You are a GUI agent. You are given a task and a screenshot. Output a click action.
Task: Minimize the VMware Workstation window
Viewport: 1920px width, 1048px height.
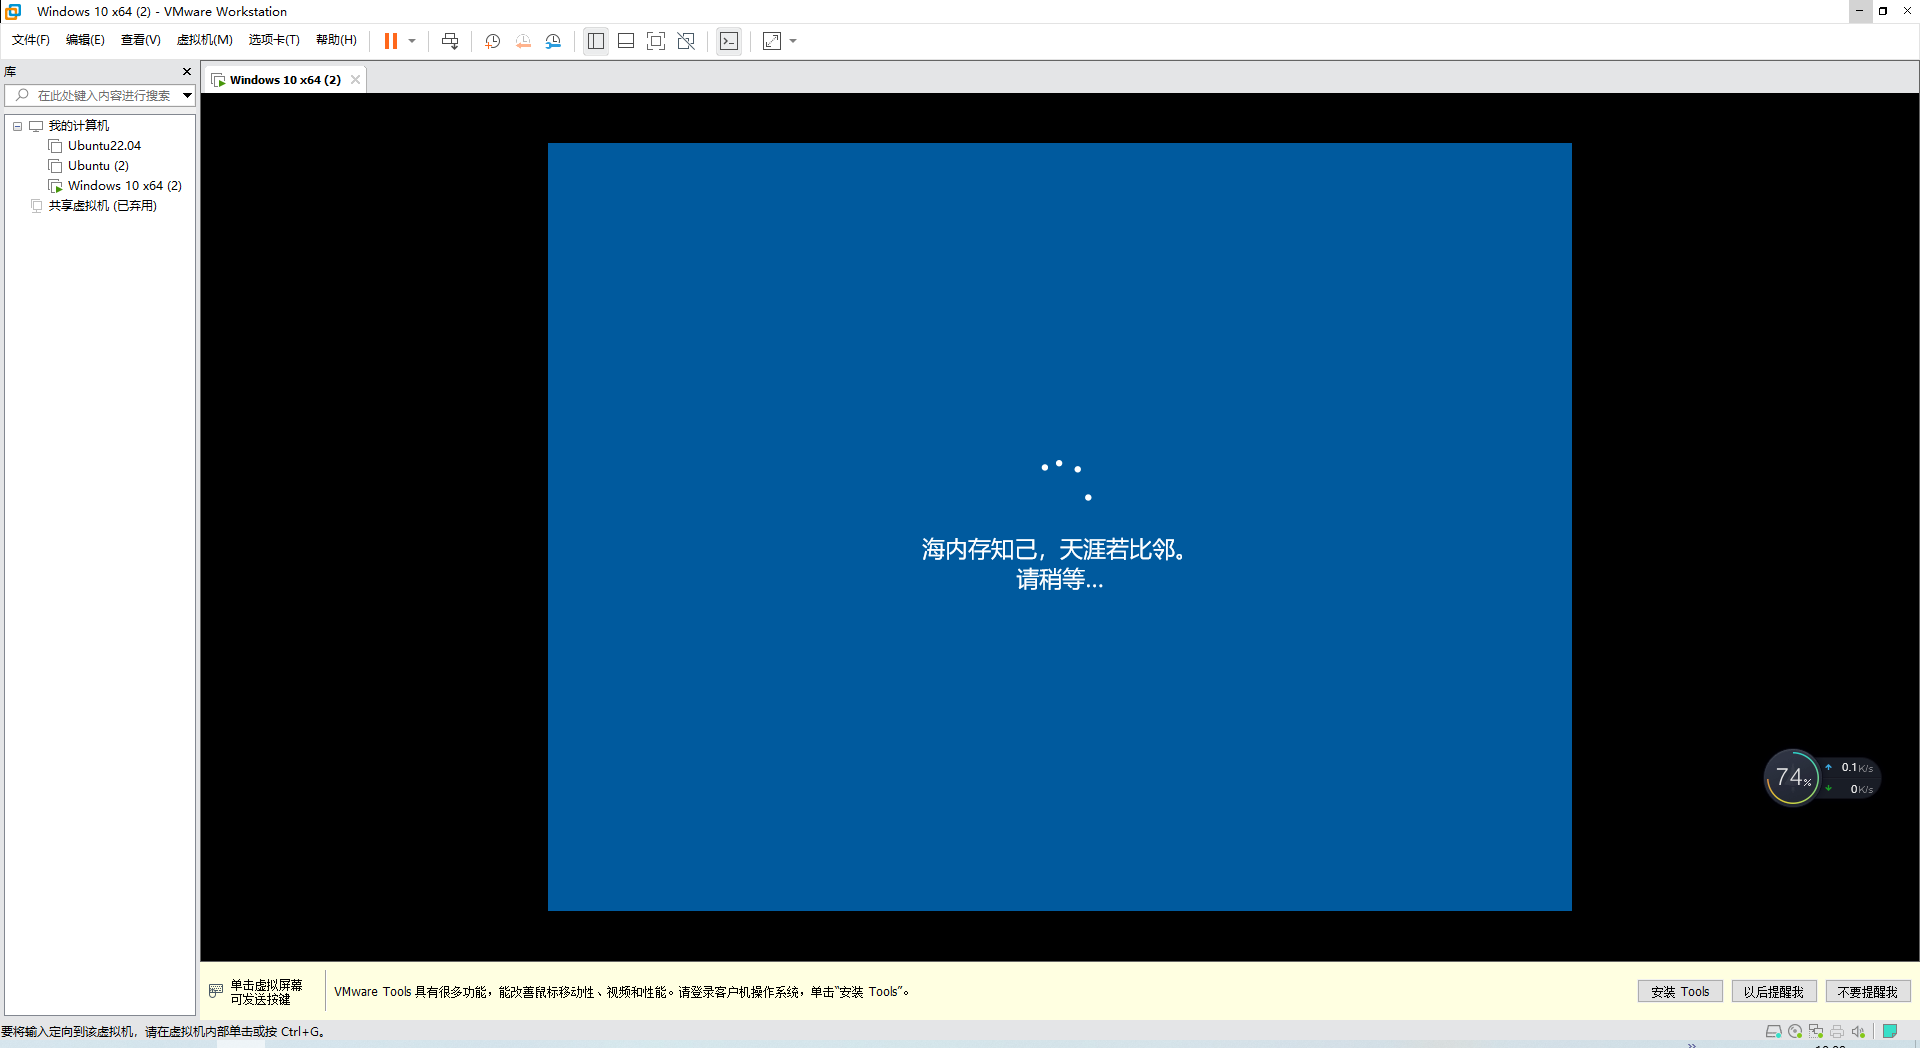(x=1859, y=11)
